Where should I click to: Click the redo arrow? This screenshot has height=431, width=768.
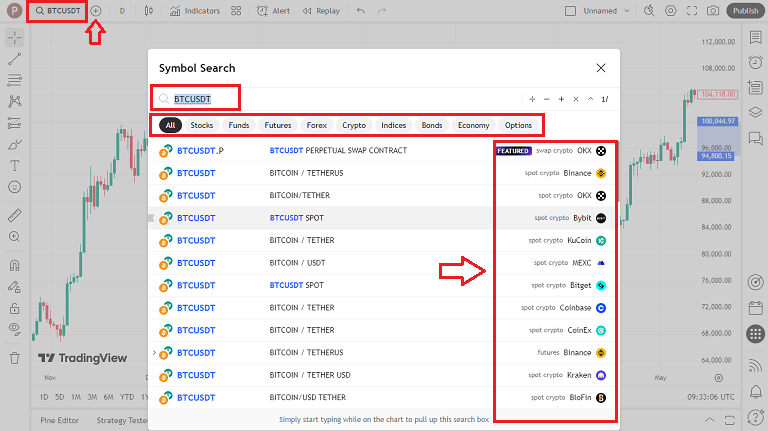(x=382, y=11)
